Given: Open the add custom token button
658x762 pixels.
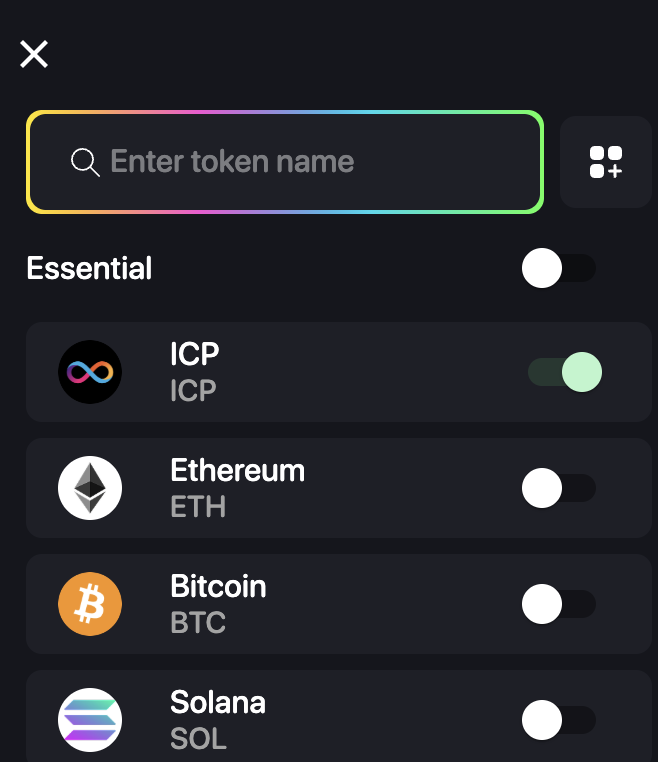Looking at the screenshot, I should click(606, 162).
